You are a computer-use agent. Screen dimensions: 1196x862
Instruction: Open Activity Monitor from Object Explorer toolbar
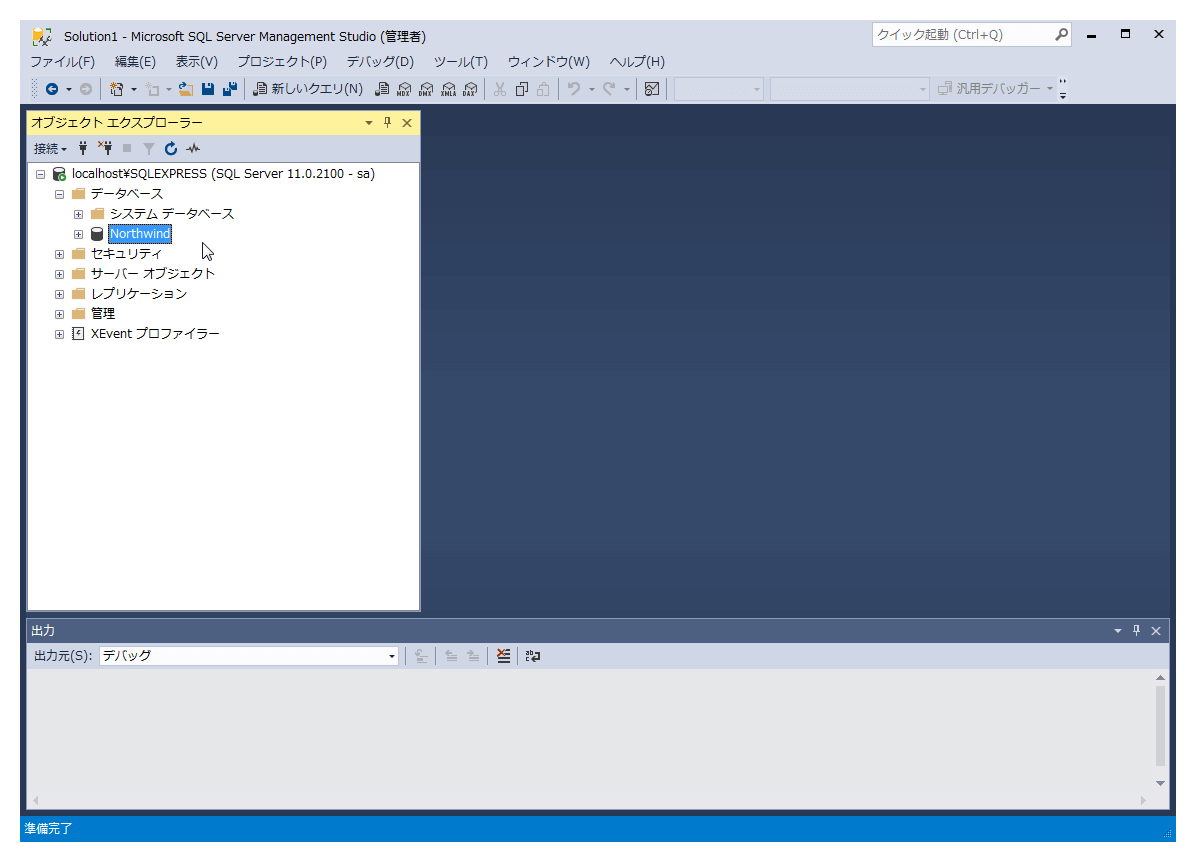tap(193, 149)
